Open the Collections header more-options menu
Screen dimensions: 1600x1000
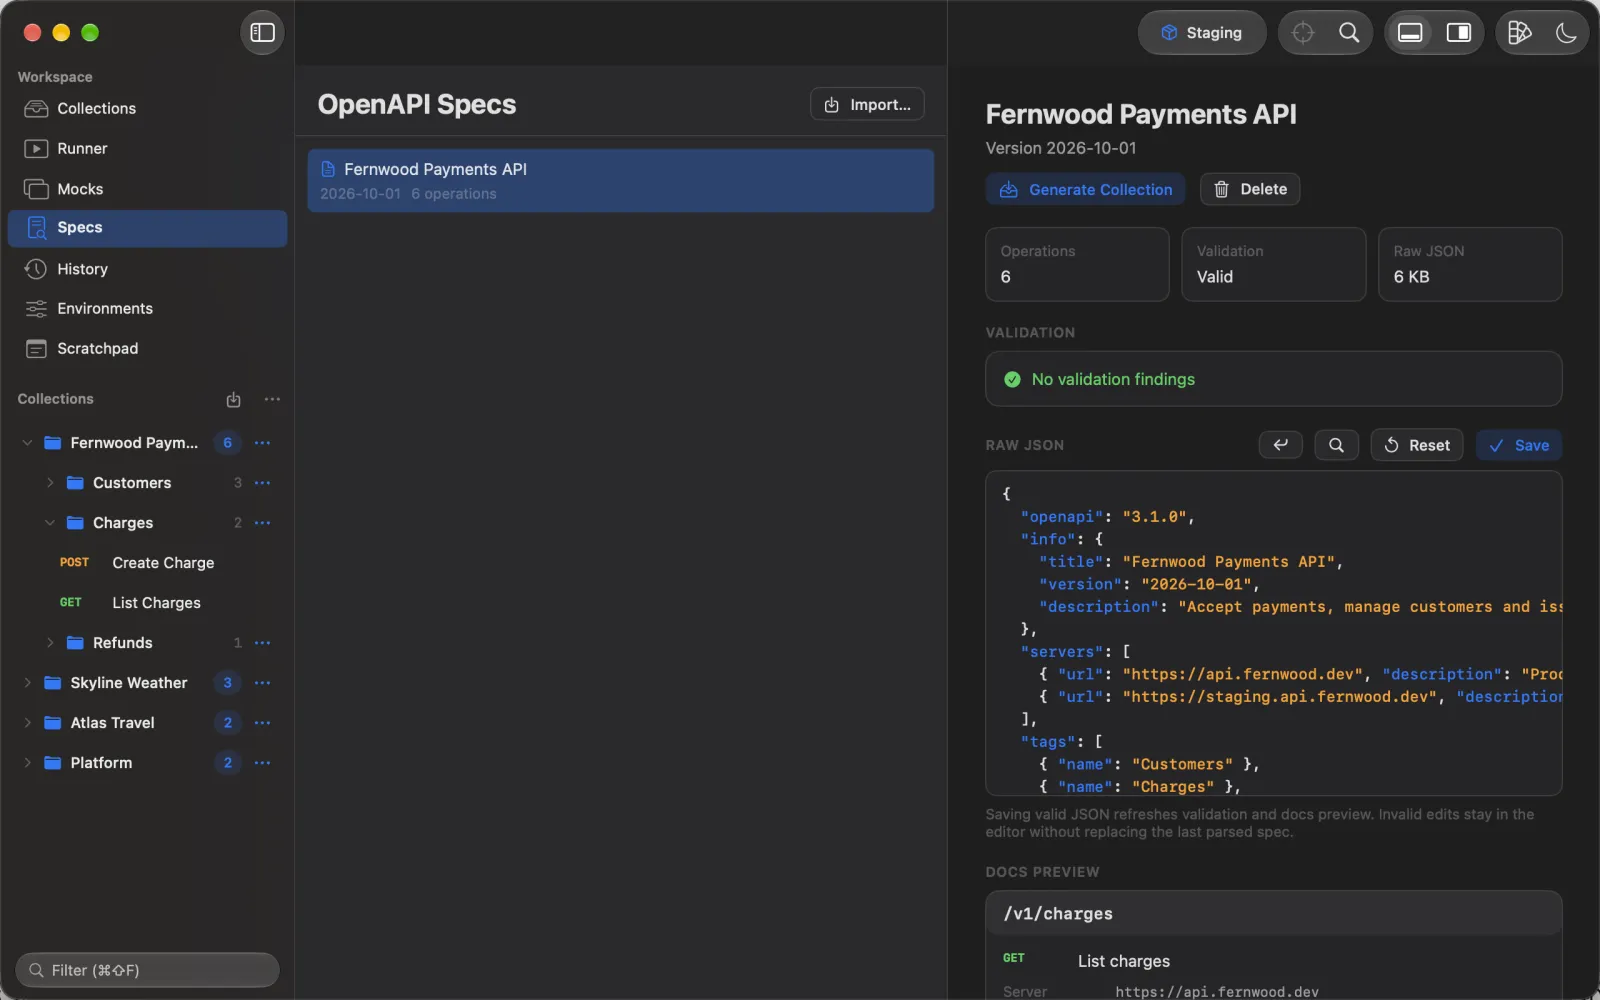(272, 399)
